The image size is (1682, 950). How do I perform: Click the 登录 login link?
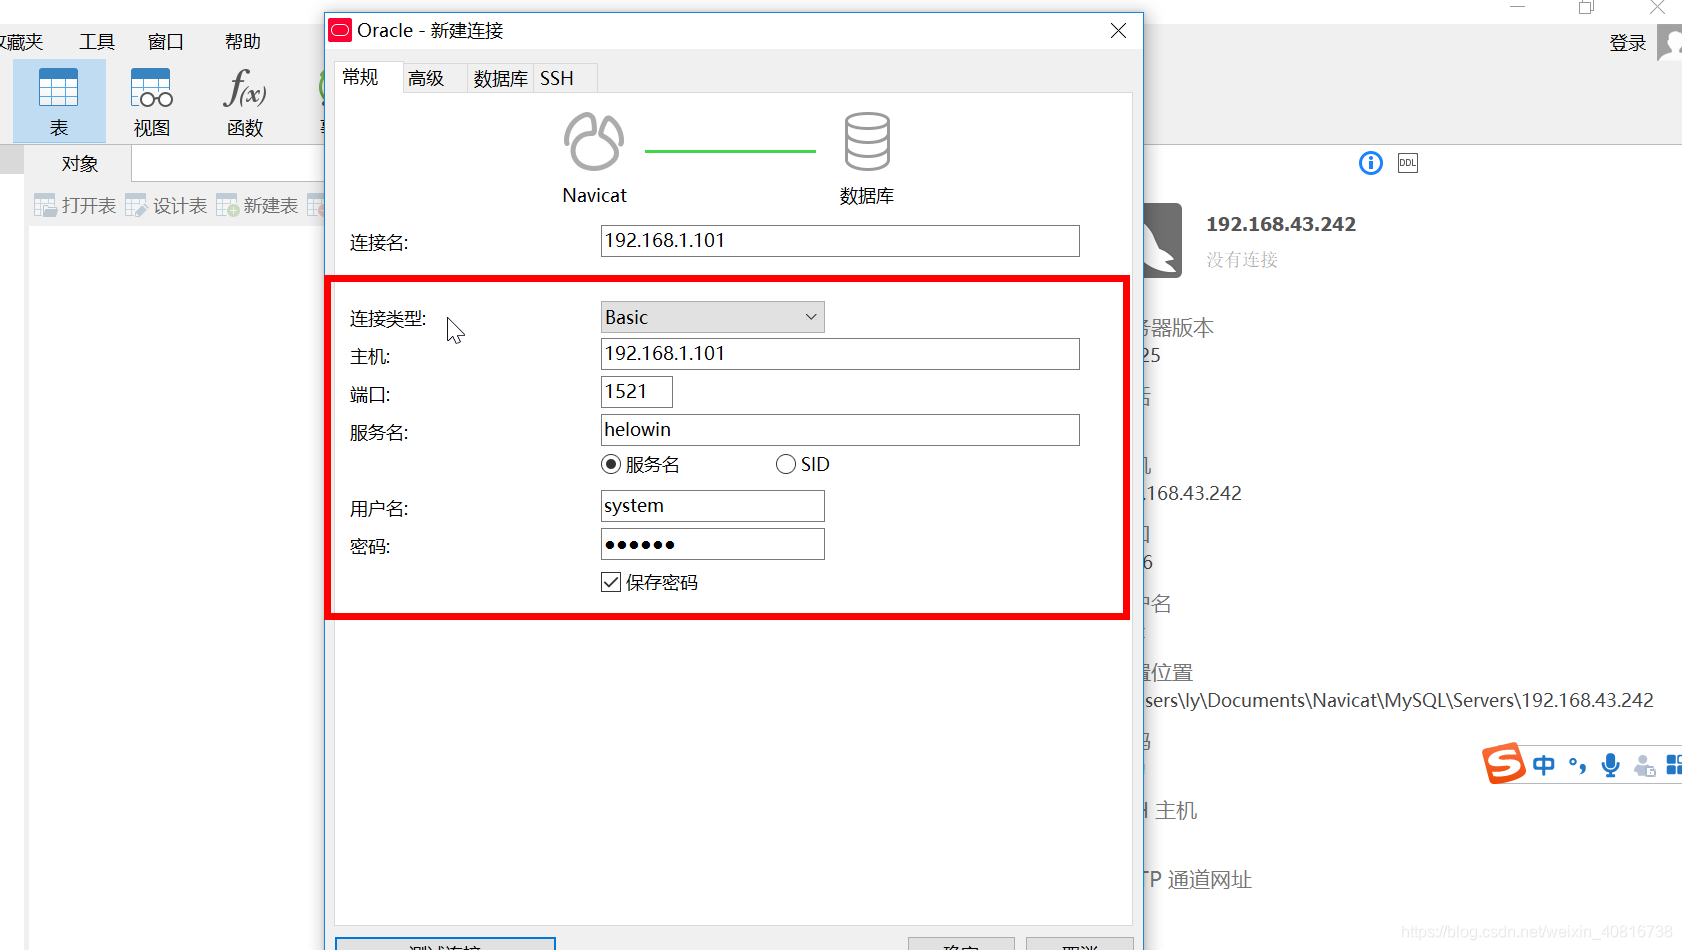point(1628,43)
